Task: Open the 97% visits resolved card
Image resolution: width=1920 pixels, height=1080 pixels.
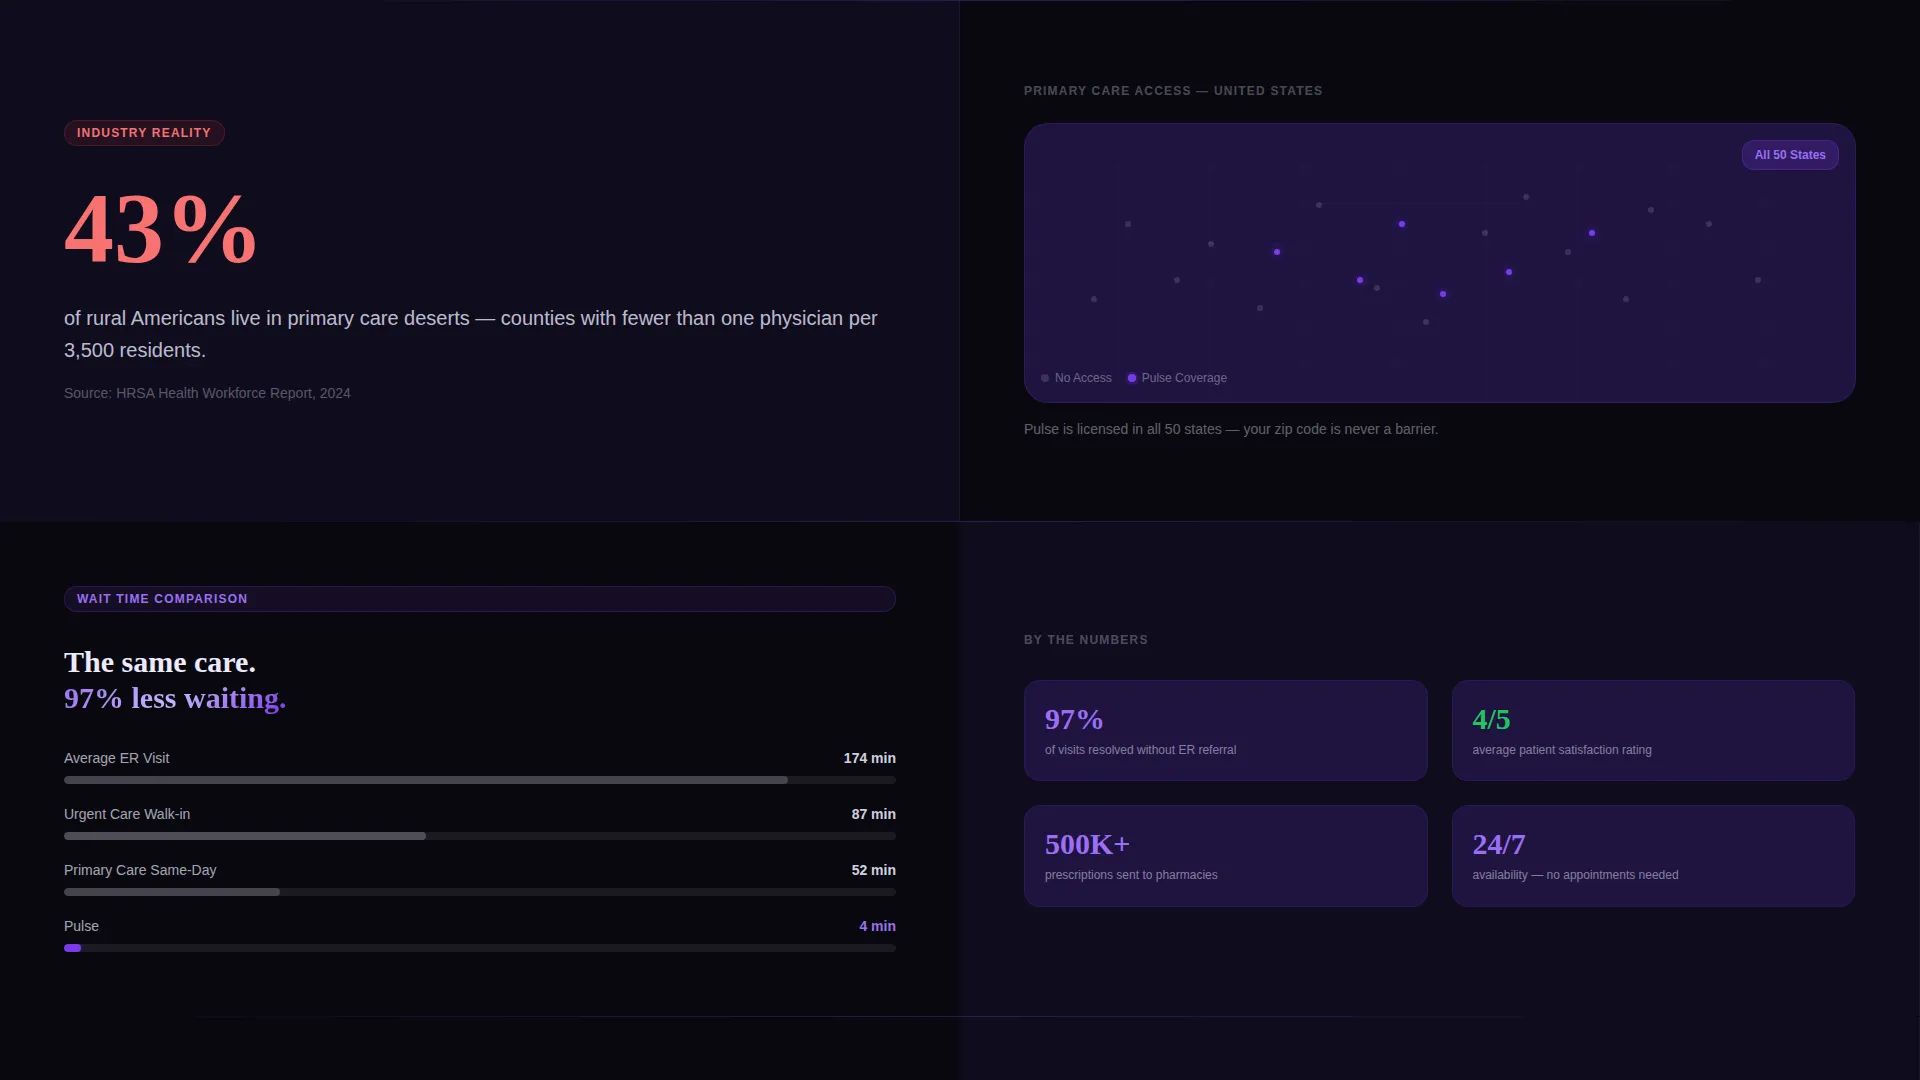Action: pyautogui.click(x=1225, y=731)
